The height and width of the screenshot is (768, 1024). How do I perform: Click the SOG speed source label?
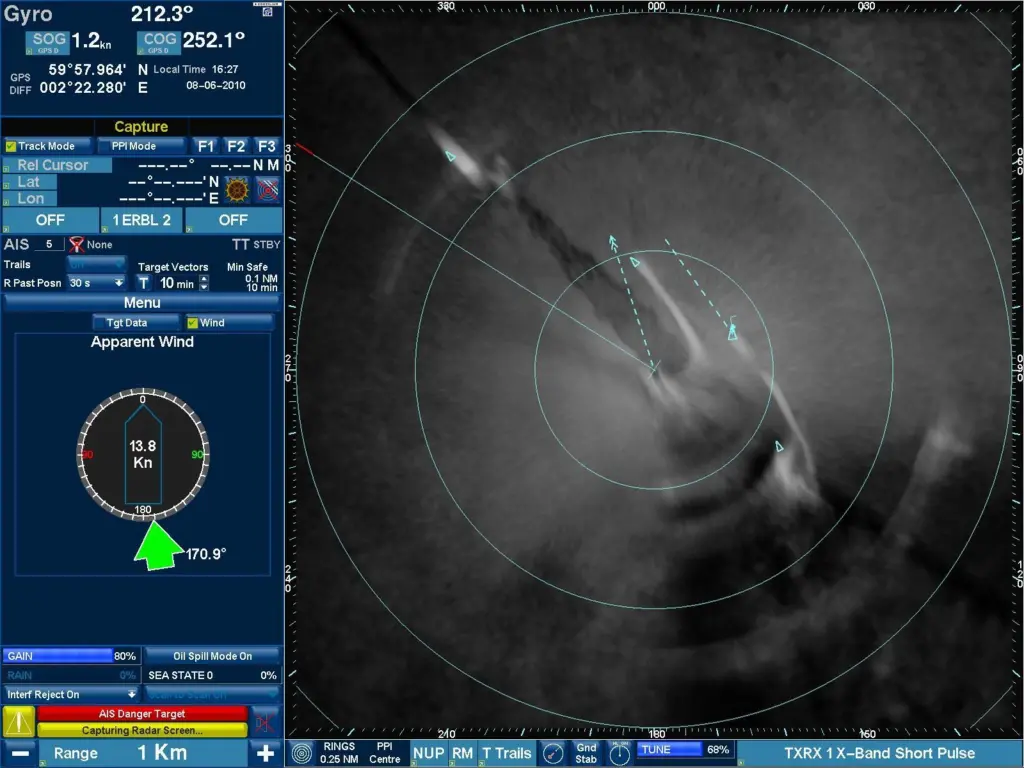click(x=49, y=42)
